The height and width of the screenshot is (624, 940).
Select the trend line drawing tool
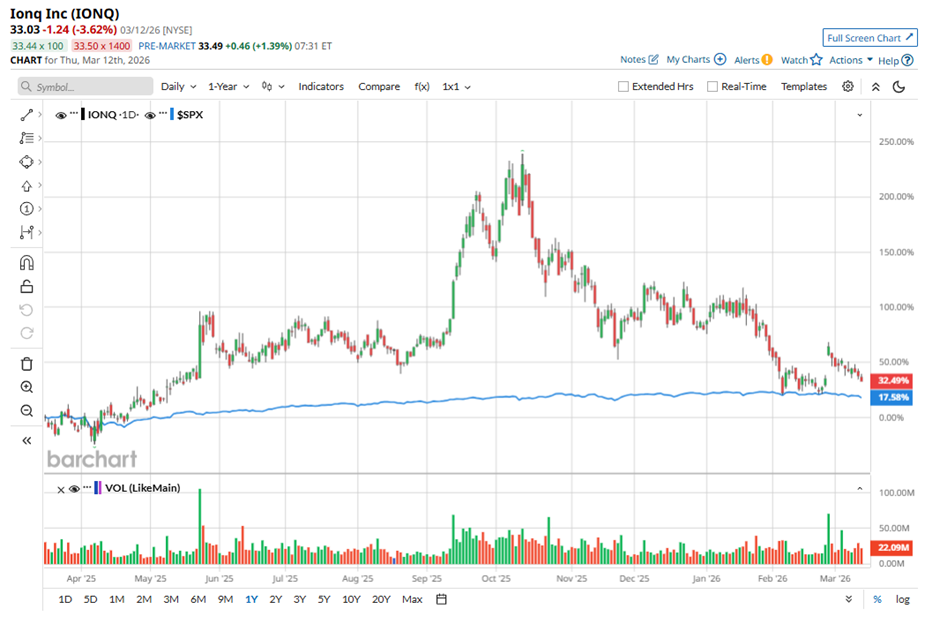pyautogui.click(x=27, y=115)
